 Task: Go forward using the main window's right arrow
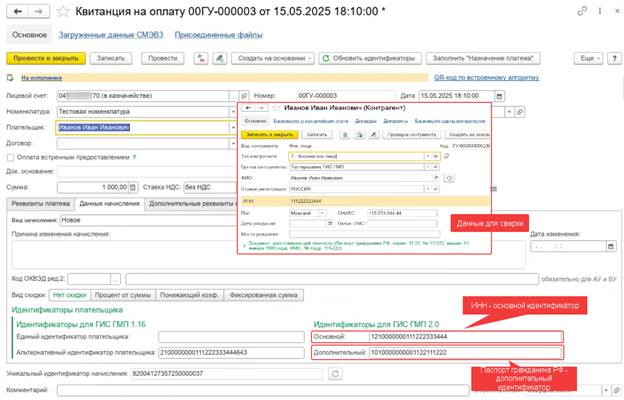pyautogui.click(x=39, y=11)
